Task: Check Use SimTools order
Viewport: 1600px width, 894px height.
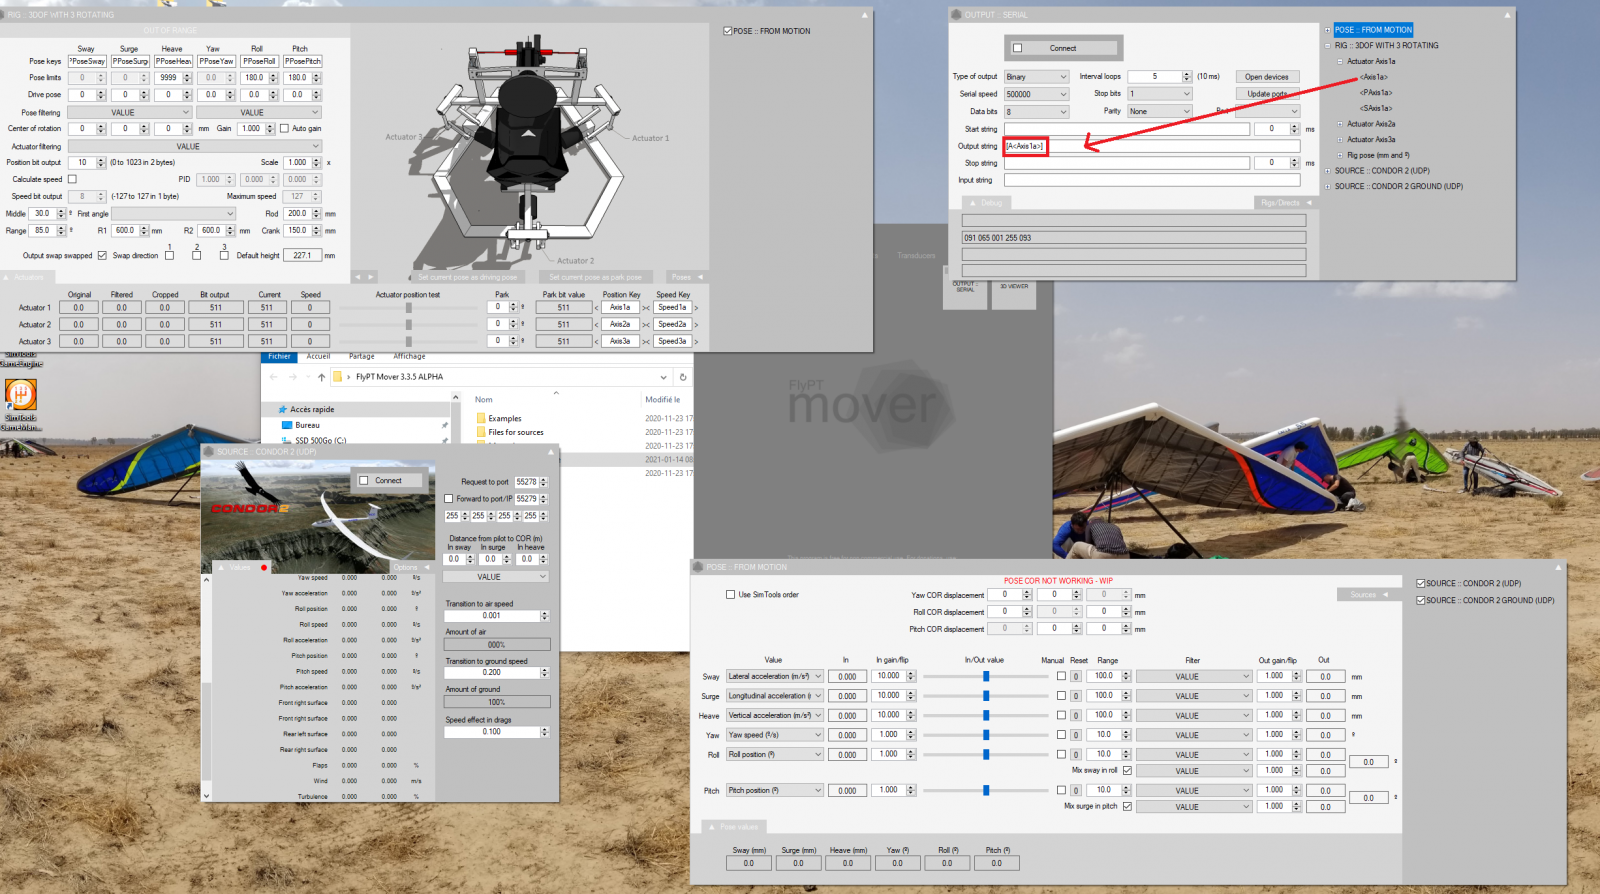Action: click(x=730, y=594)
